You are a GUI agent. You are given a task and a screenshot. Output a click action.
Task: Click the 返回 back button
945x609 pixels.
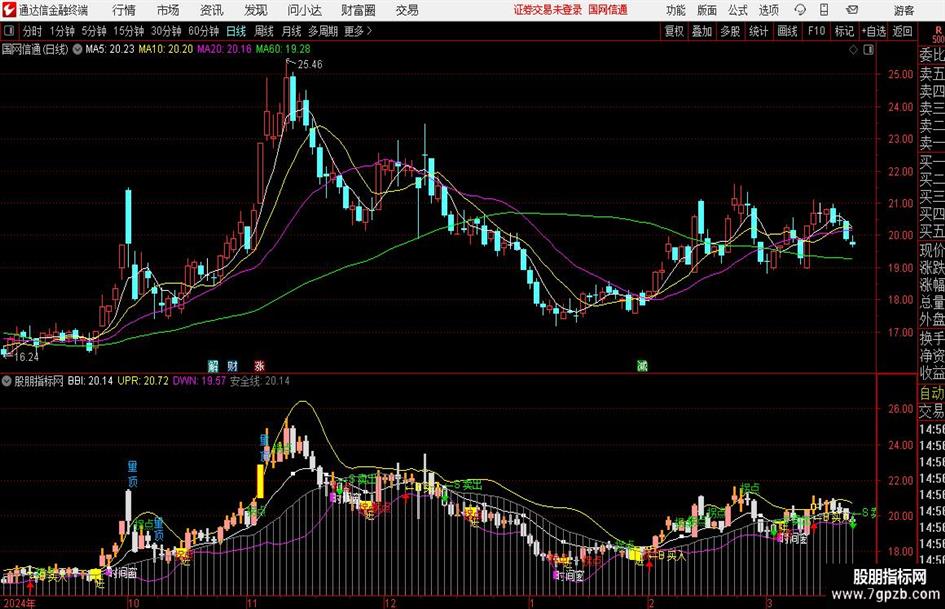point(902,31)
